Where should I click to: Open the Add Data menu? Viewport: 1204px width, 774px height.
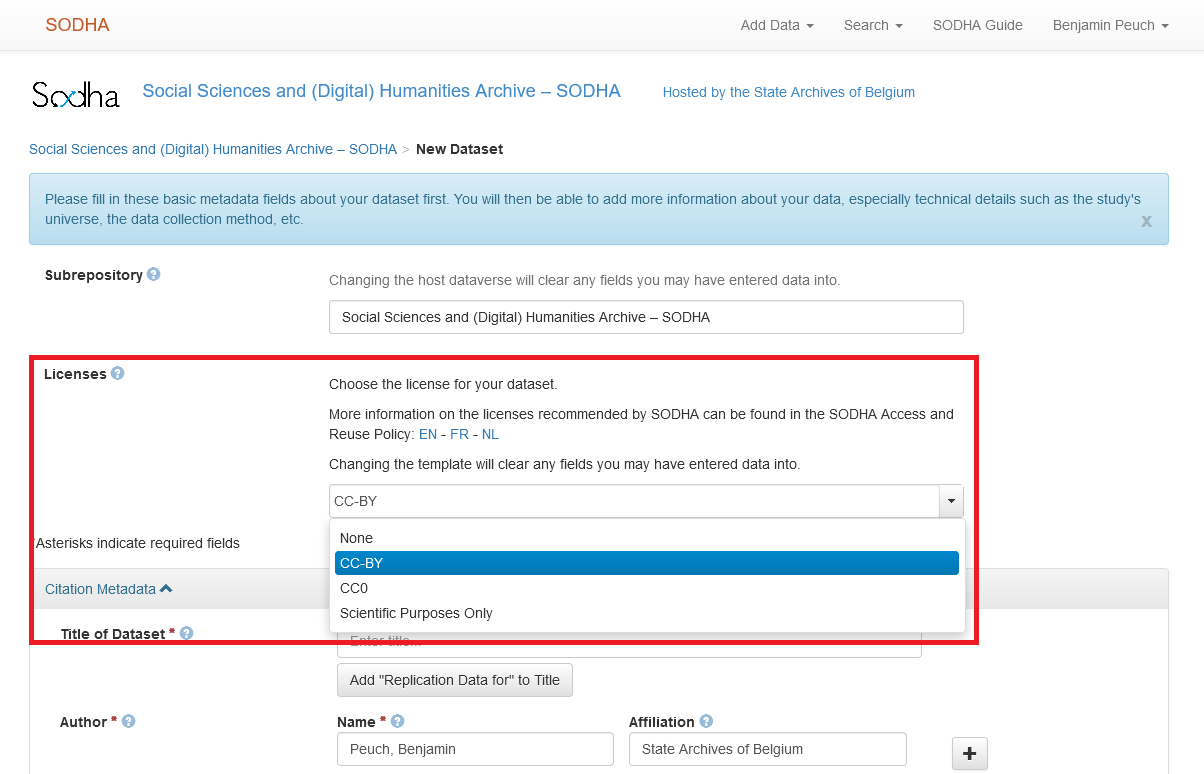pos(777,25)
